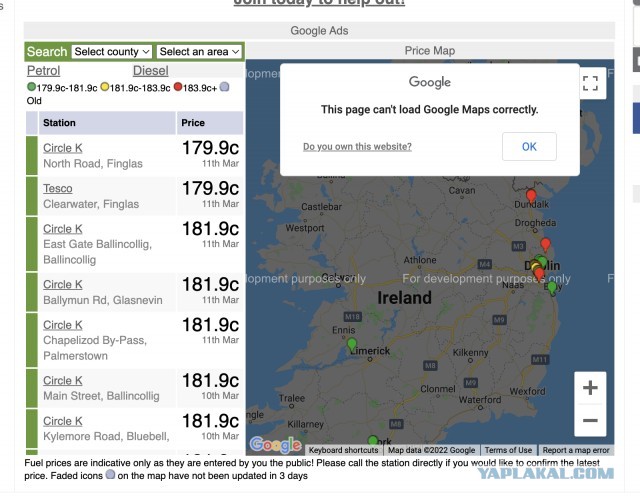Open Circle K Main Street, Ballincollig link
The height and width of the screenshot is (503, 640).
tap(63, 381)
